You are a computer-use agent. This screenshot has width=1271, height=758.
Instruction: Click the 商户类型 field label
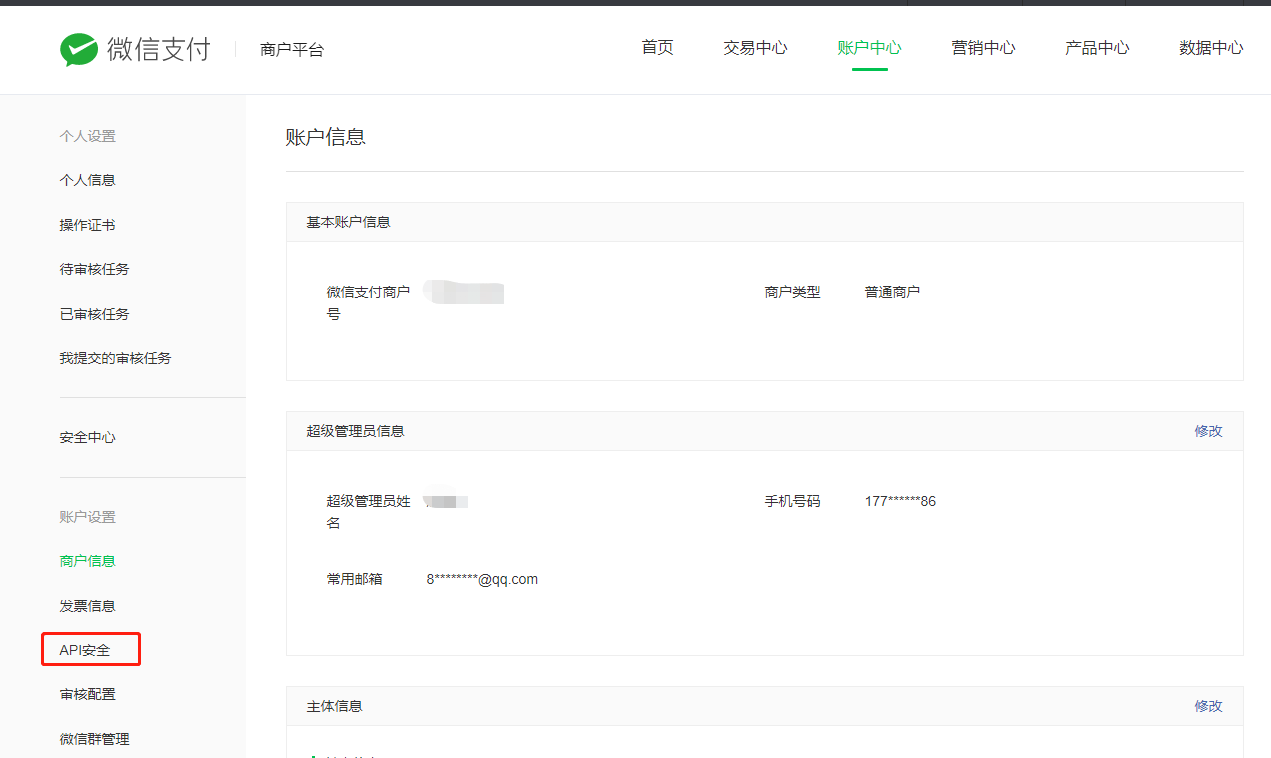pyautogui.click(x=792, y=292)
